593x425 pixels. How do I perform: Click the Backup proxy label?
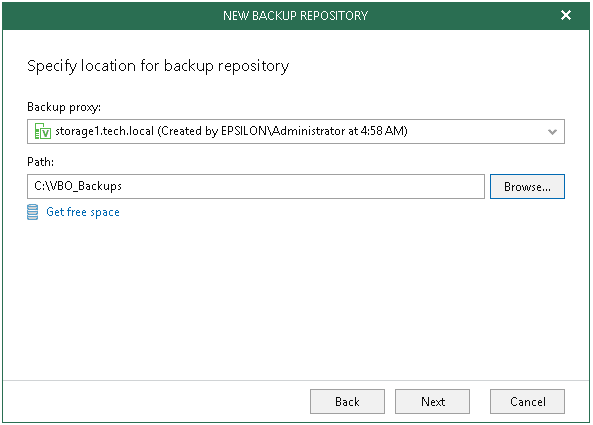[64, 107]
